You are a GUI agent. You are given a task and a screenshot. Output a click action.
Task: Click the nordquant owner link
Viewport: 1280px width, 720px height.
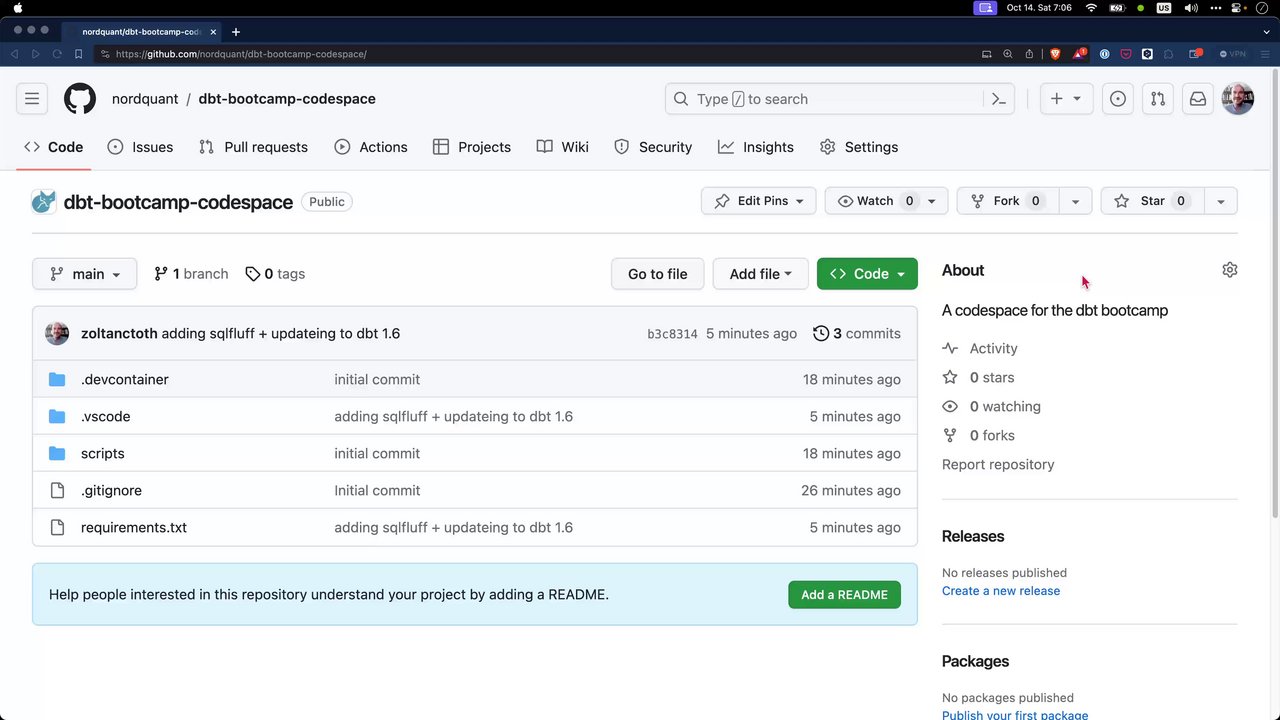pos(145,99)
